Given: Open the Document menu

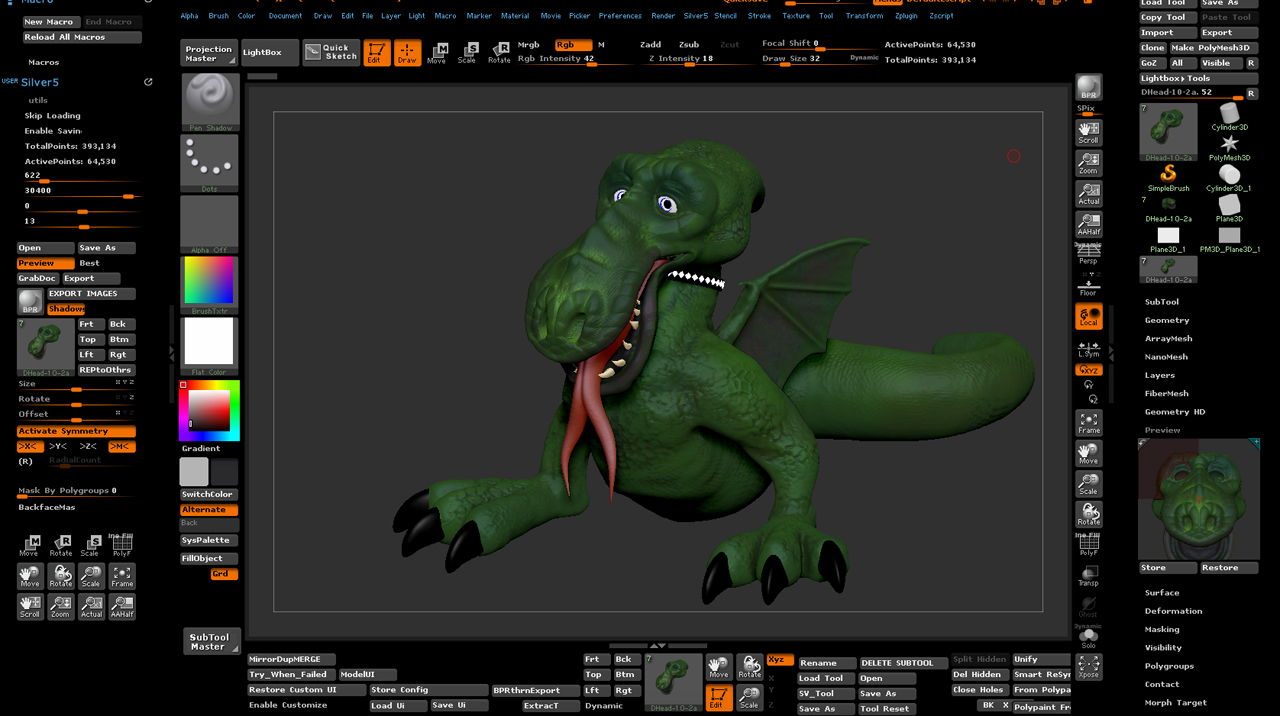Looking at the screenshot, I should (x=285, y=16).
